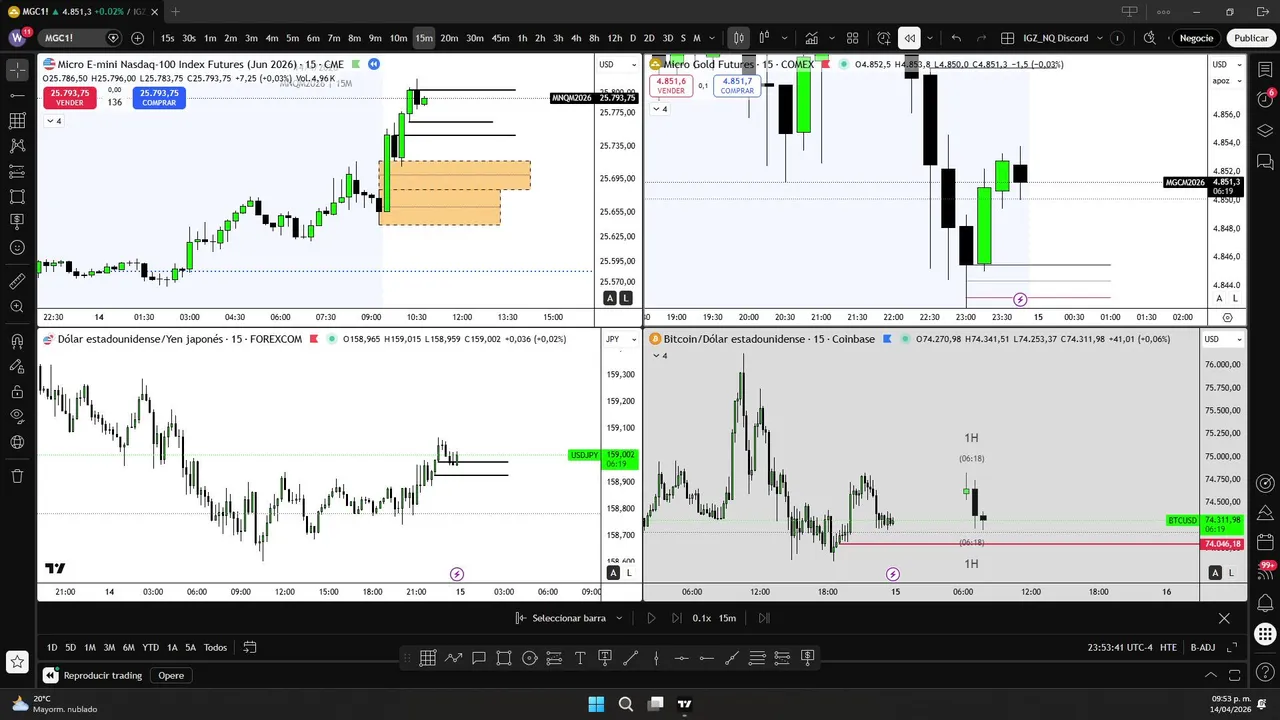The width and height of the screenshot is (1280, 720).
Task: Undo the last chart action
Action: (956, 38)
